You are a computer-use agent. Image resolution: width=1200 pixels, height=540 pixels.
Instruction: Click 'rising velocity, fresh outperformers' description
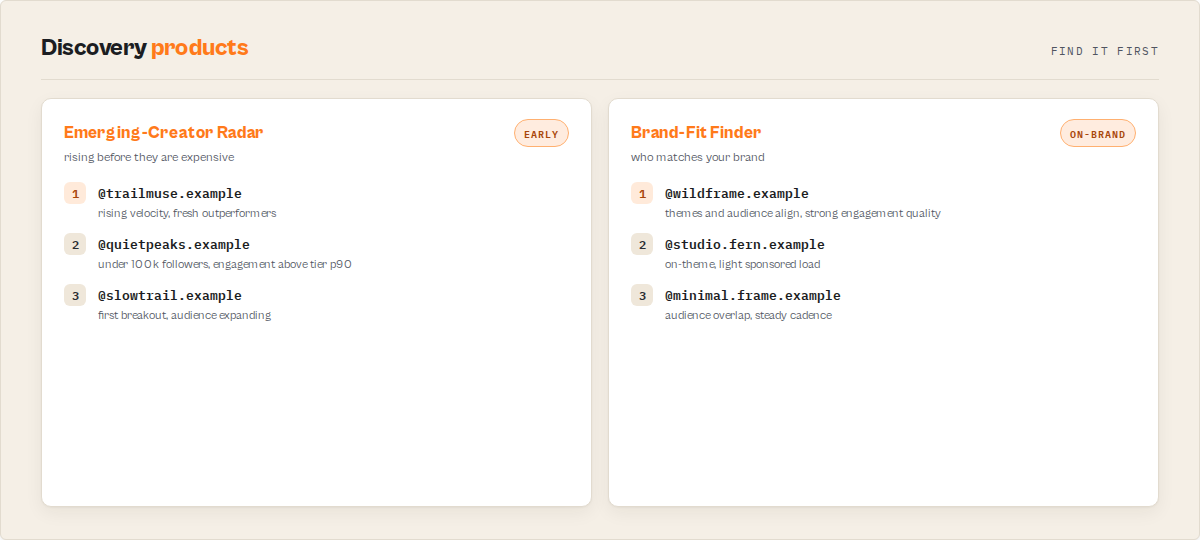[x=187, y=213]
